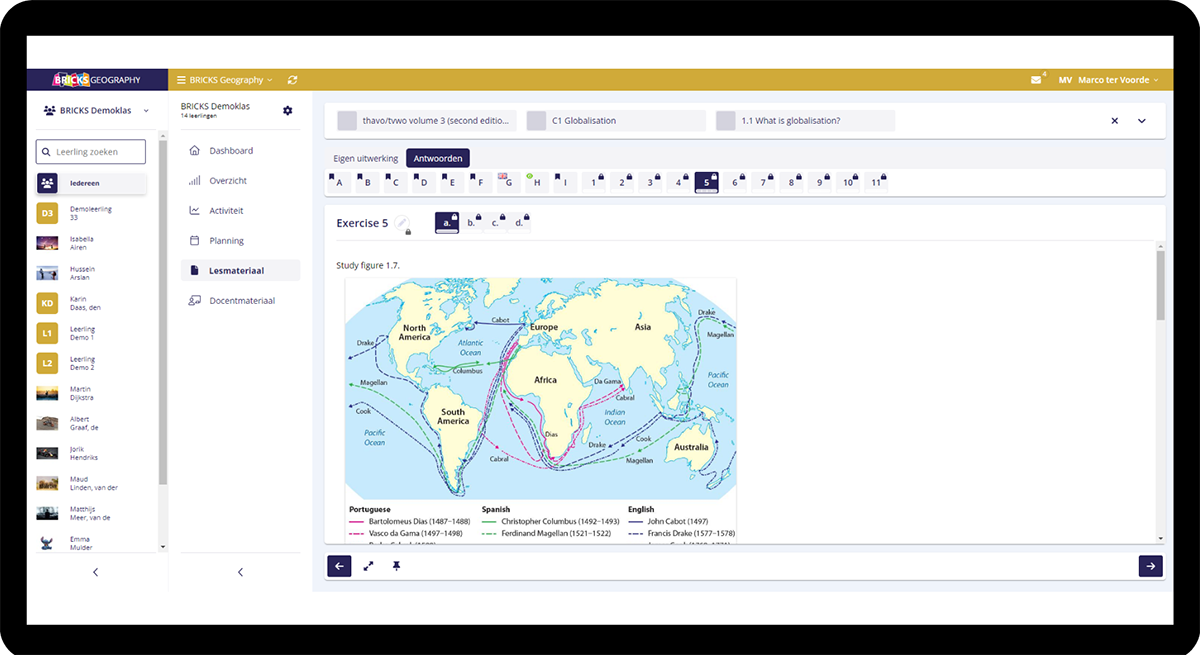Open the mail inbox envelope icon
The width and height of the screenshot is (1200, 655).
(1036, 80)
